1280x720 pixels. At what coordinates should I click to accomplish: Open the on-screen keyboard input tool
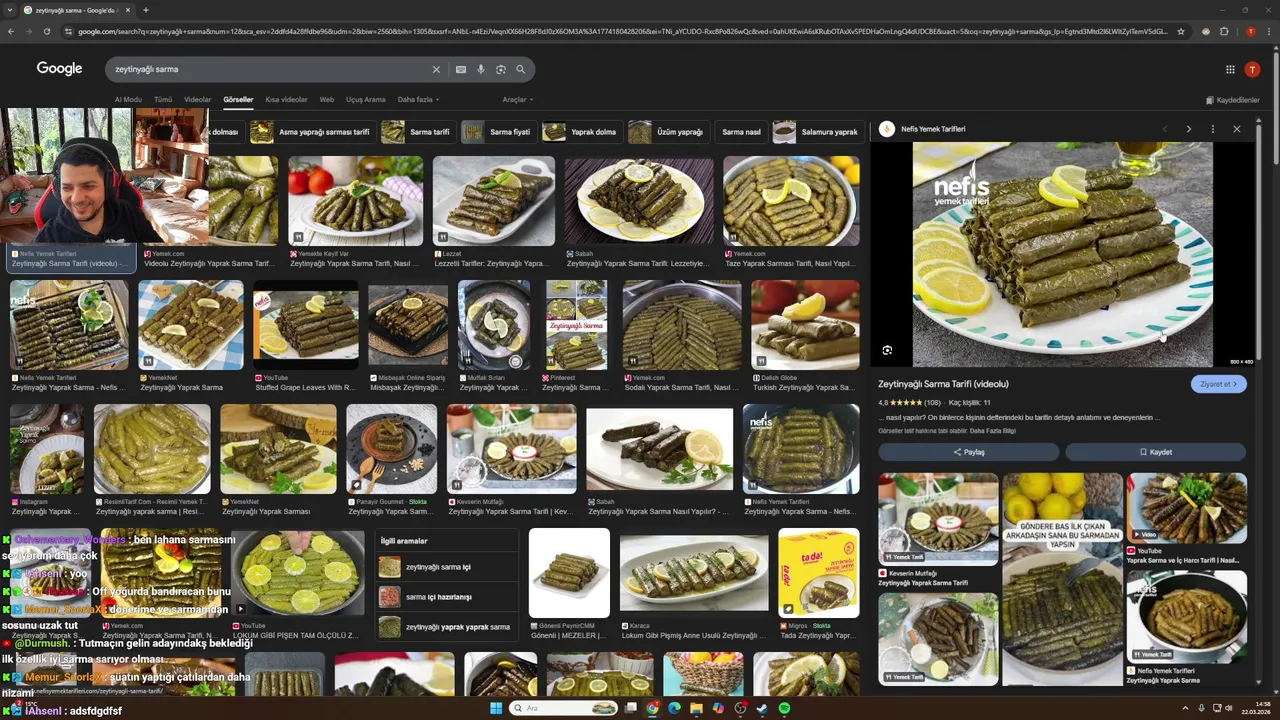[x=460, y=69]
